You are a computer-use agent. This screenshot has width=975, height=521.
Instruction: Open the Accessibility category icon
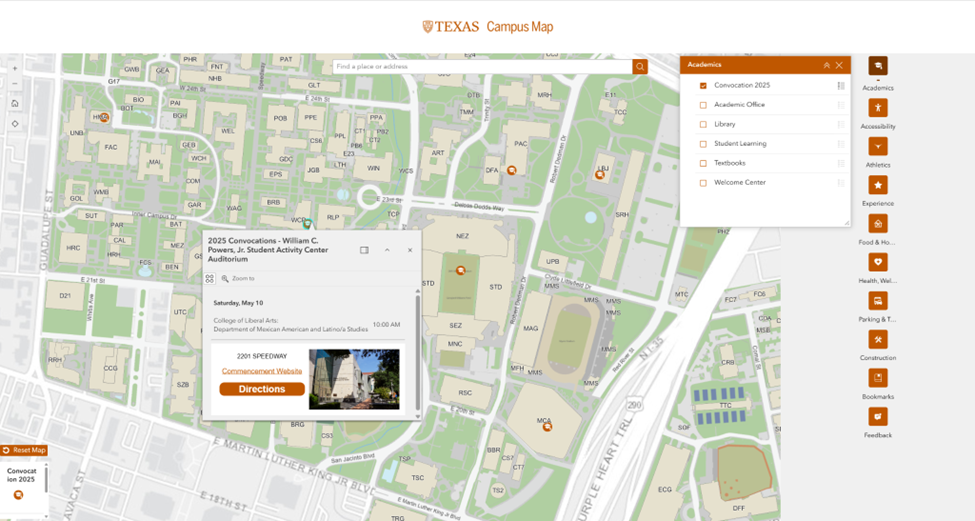[x=877, y=108]
